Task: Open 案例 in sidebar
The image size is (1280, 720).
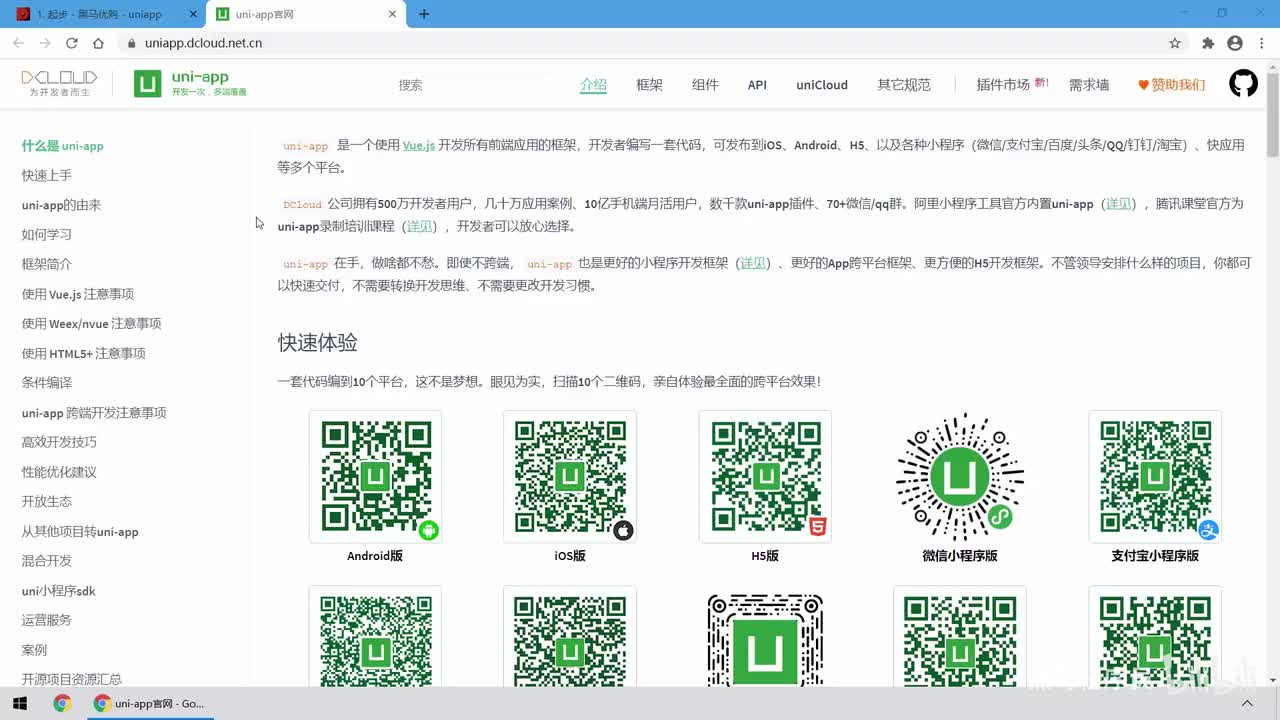Action: 34,650
